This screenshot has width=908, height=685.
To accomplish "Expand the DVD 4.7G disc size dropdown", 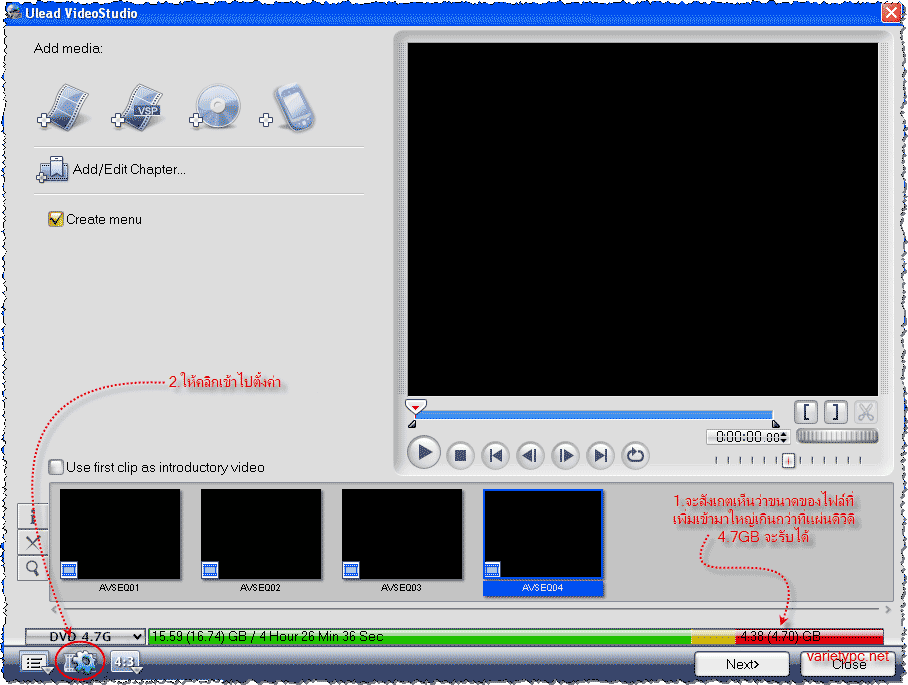I will click(x=85, y=636).
